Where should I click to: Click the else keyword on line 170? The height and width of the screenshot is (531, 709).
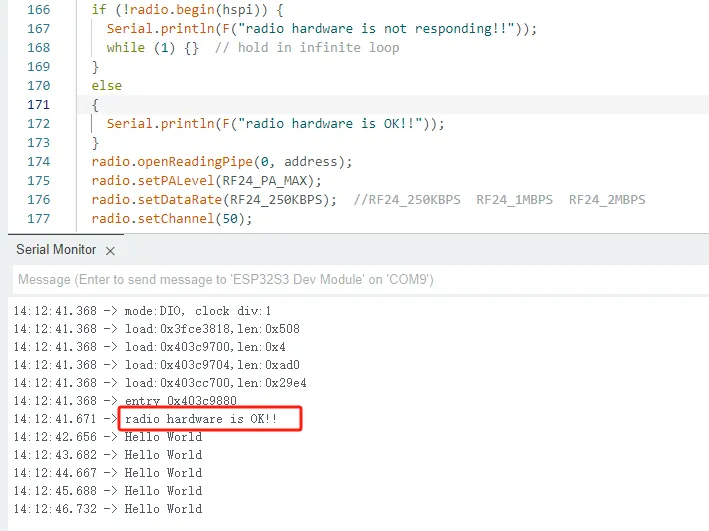[x=106, y=85]
